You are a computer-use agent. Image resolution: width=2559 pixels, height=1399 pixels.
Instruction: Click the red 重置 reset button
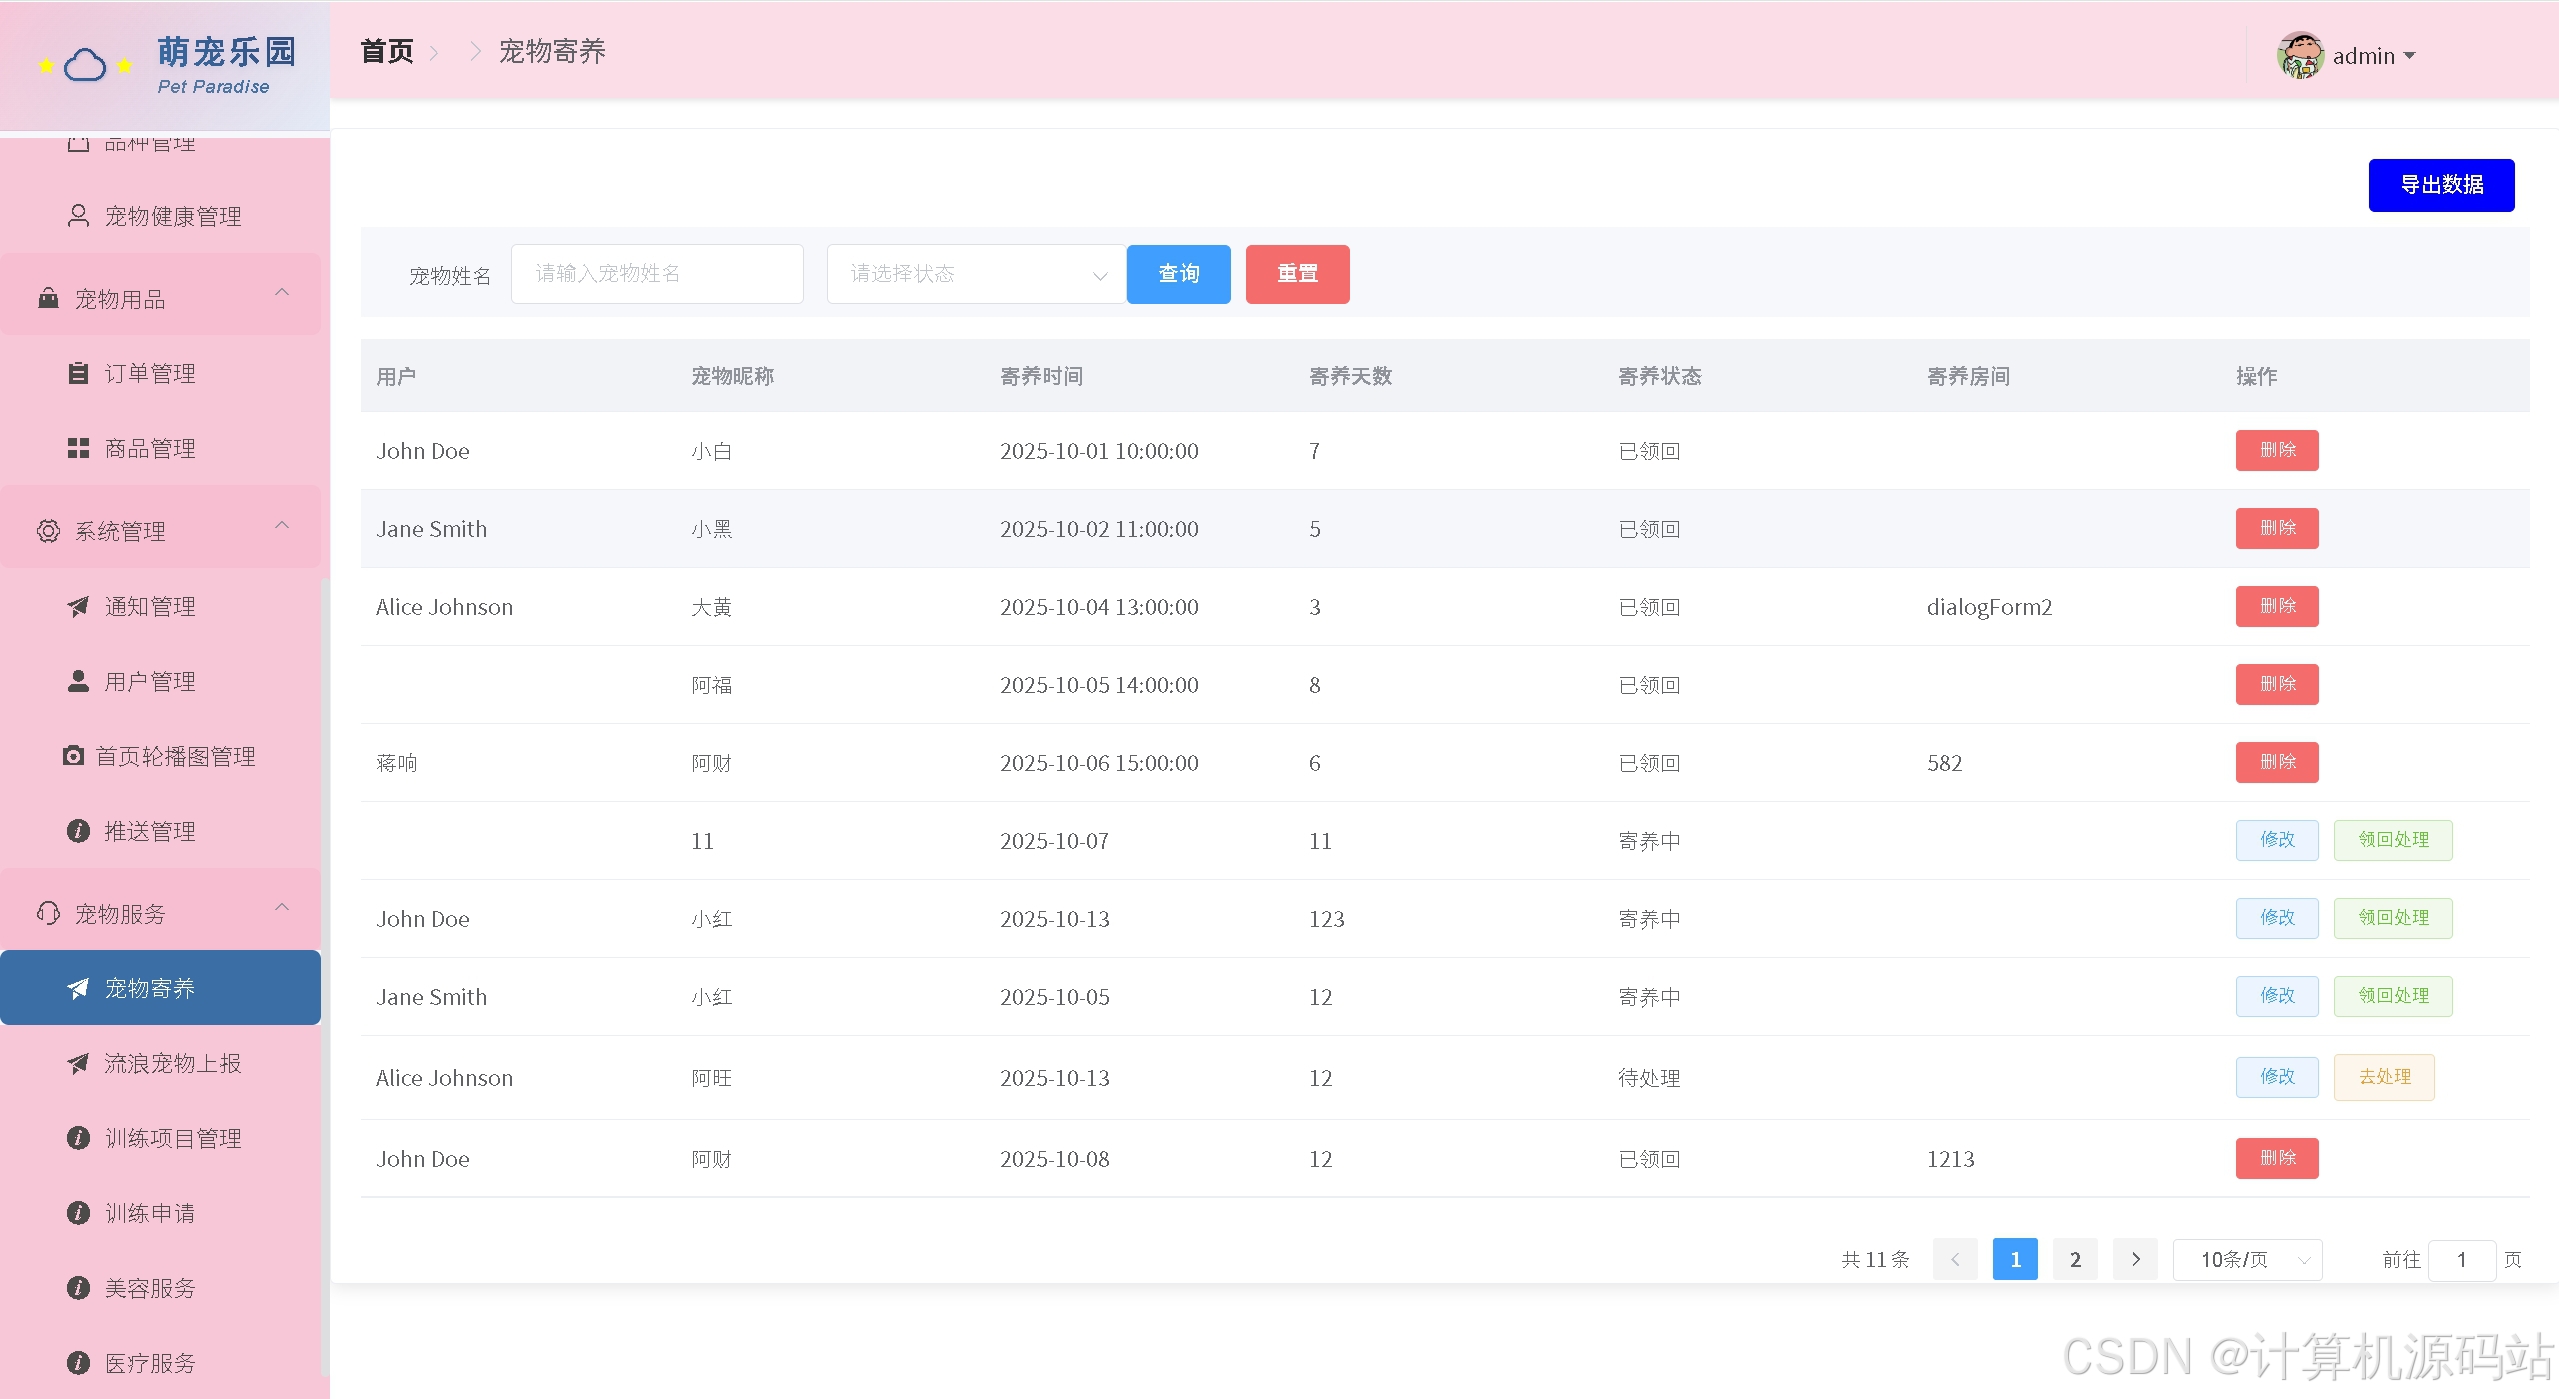coord(1297,274)
